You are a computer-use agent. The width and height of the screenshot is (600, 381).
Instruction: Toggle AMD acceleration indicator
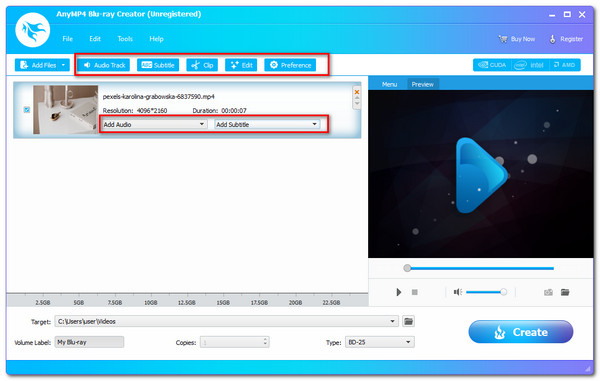pos(564,65)
